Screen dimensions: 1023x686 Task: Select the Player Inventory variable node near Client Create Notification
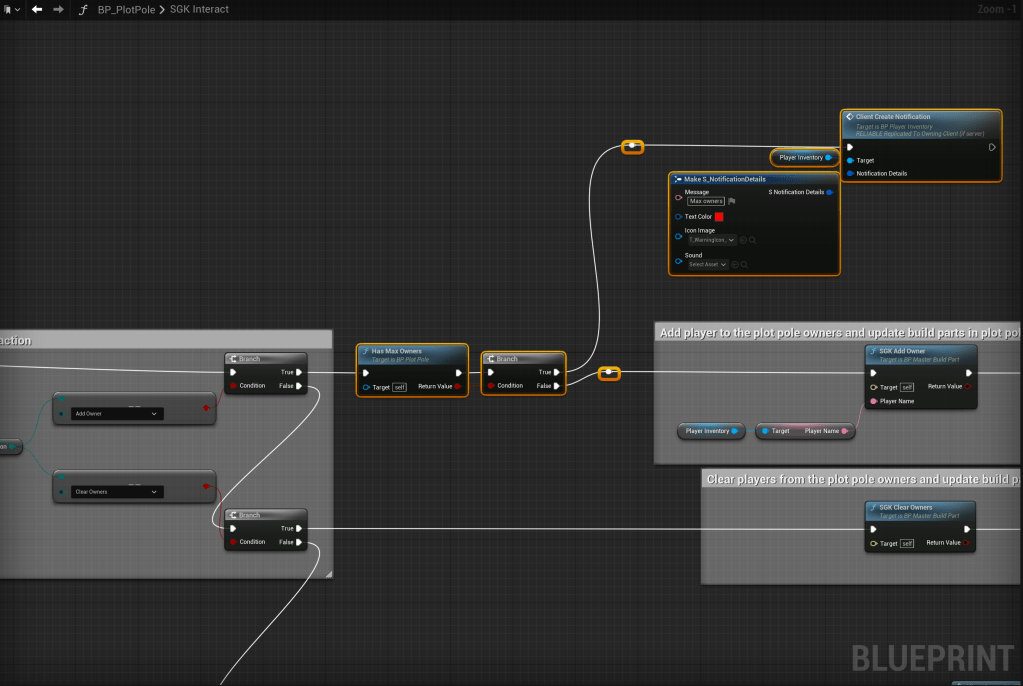[802, 157]
